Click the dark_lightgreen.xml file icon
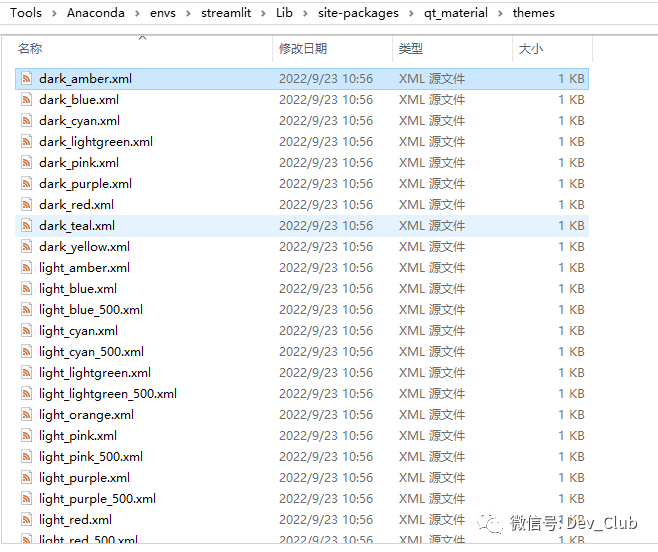 (26, 141)
